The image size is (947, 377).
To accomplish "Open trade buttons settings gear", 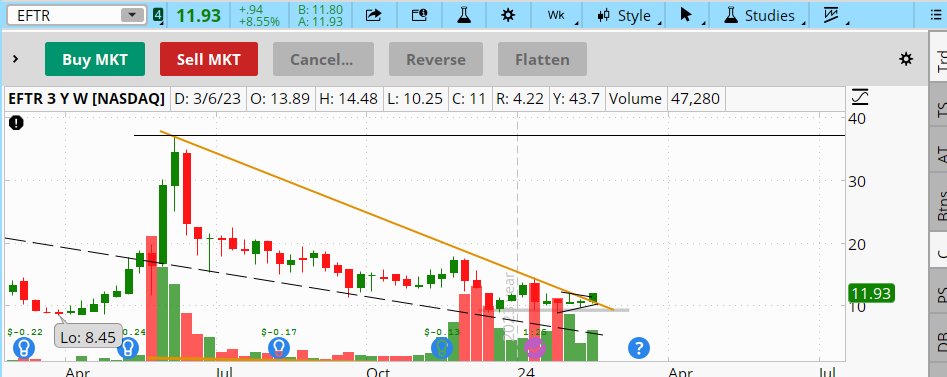I will (906, 59).
